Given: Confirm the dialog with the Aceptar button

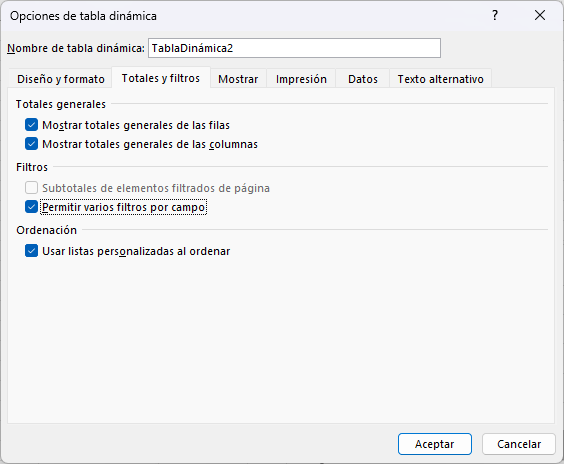Looking at the screenshot, I should click(435, 444).
